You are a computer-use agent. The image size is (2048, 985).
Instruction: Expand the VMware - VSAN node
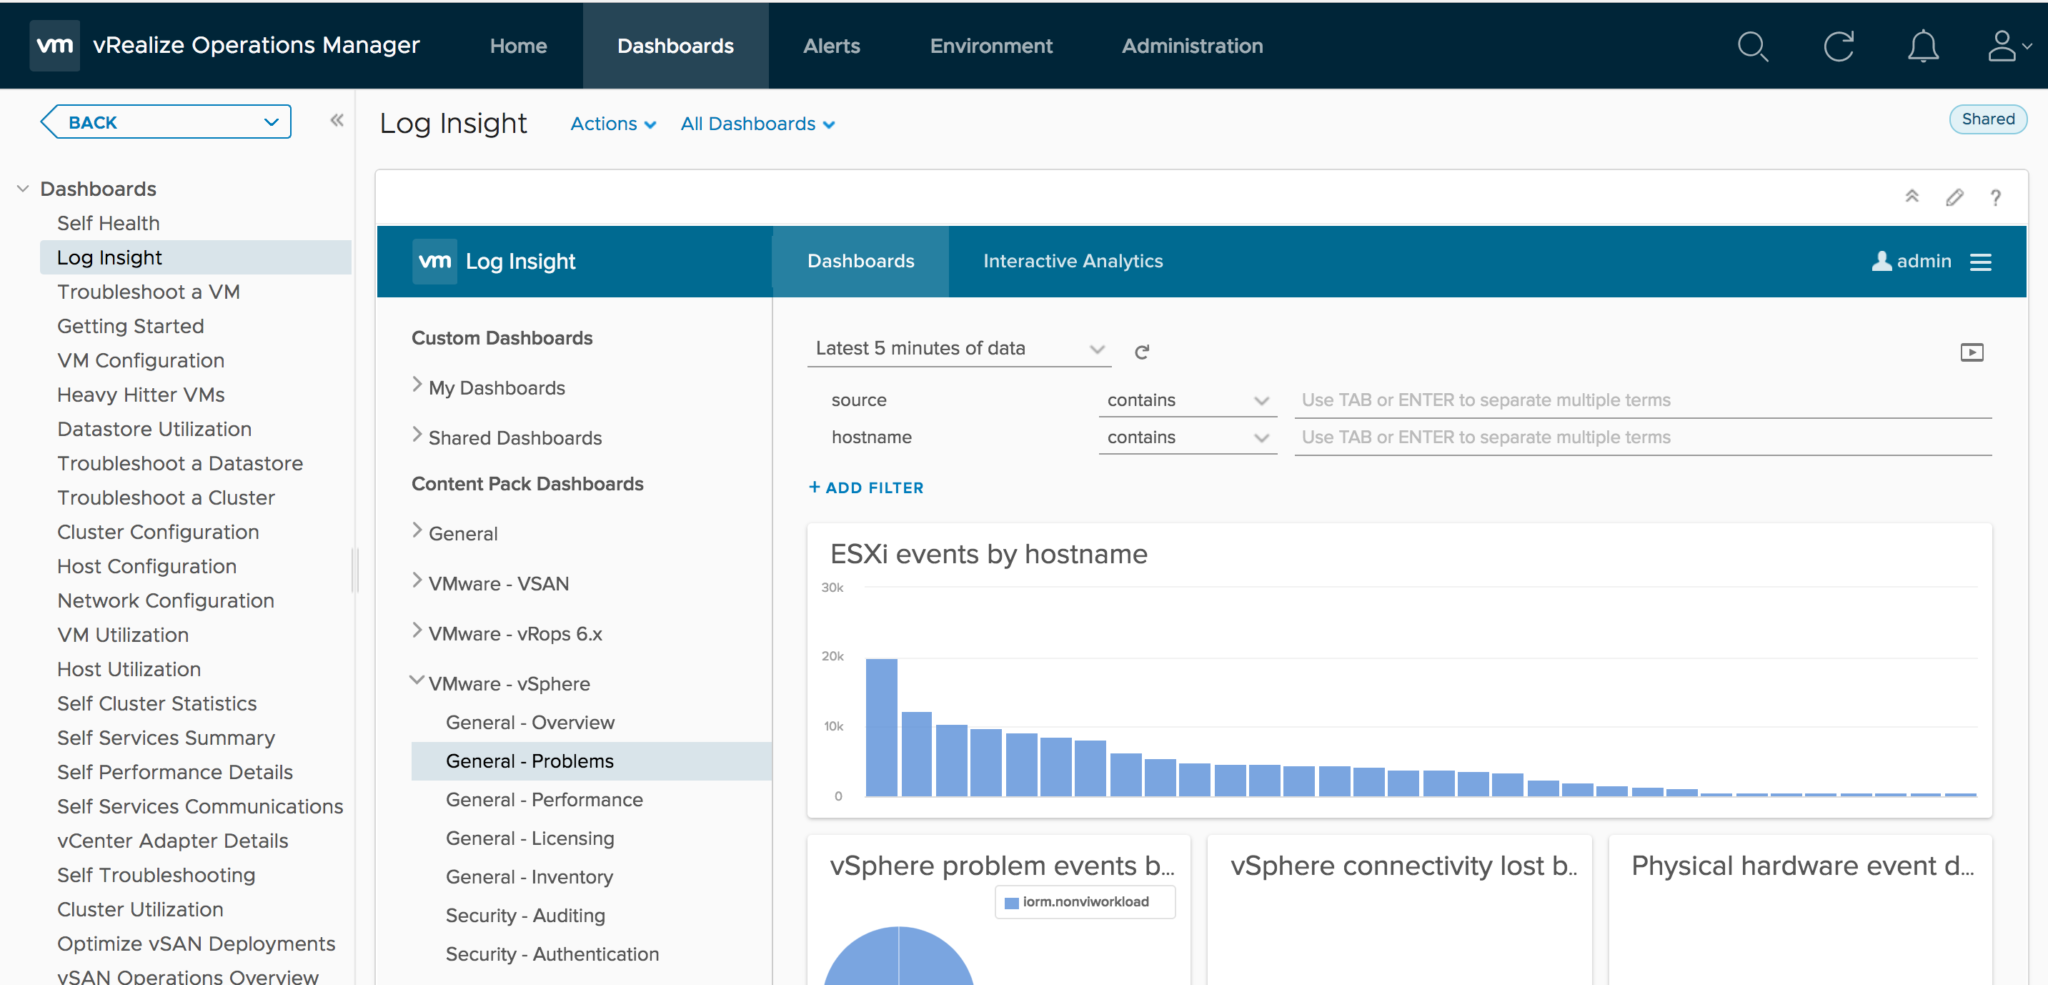417,581
